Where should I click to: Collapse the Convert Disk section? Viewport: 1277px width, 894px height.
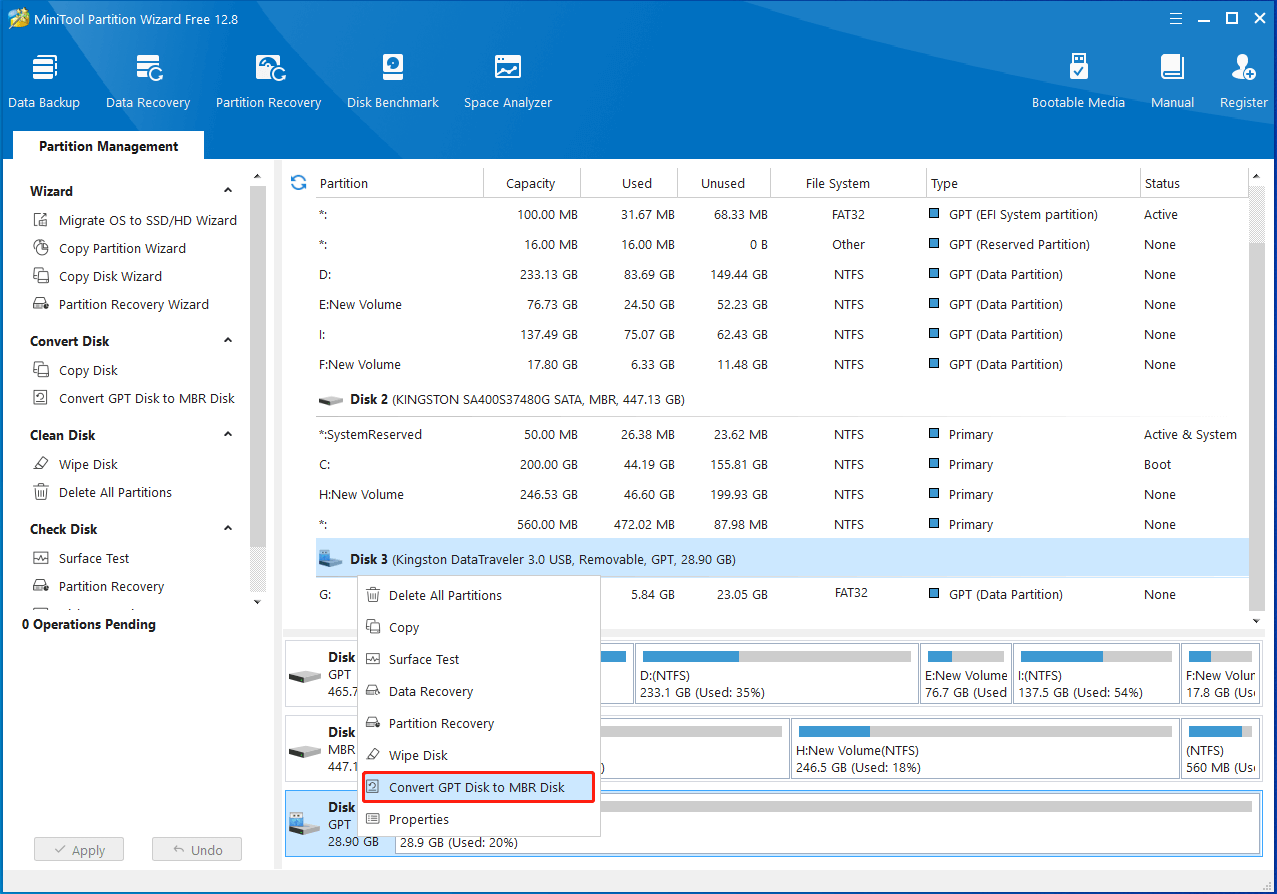click(228, 341)
